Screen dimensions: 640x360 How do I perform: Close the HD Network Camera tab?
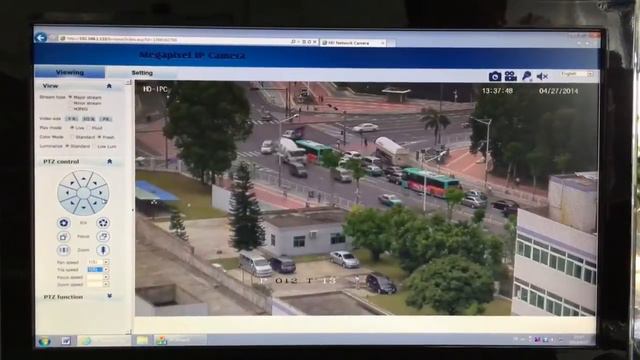(x=383, y=43)
